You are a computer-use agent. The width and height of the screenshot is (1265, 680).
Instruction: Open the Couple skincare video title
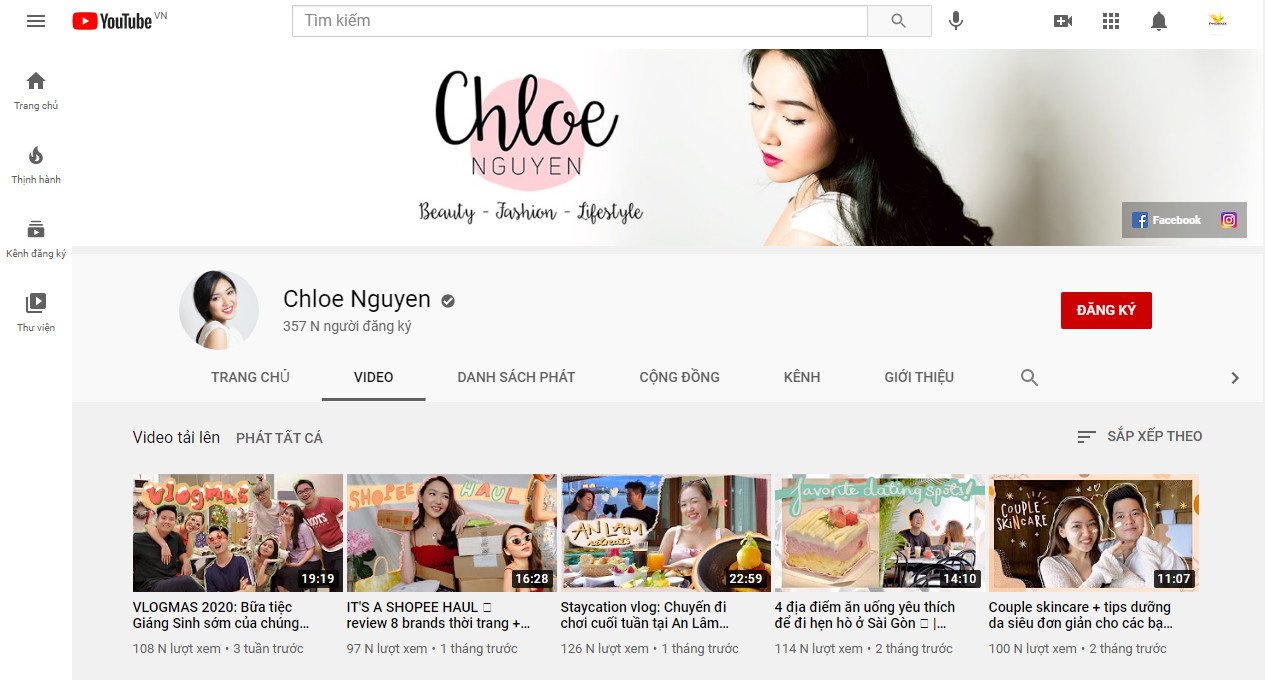click(x=1081, y=615)
